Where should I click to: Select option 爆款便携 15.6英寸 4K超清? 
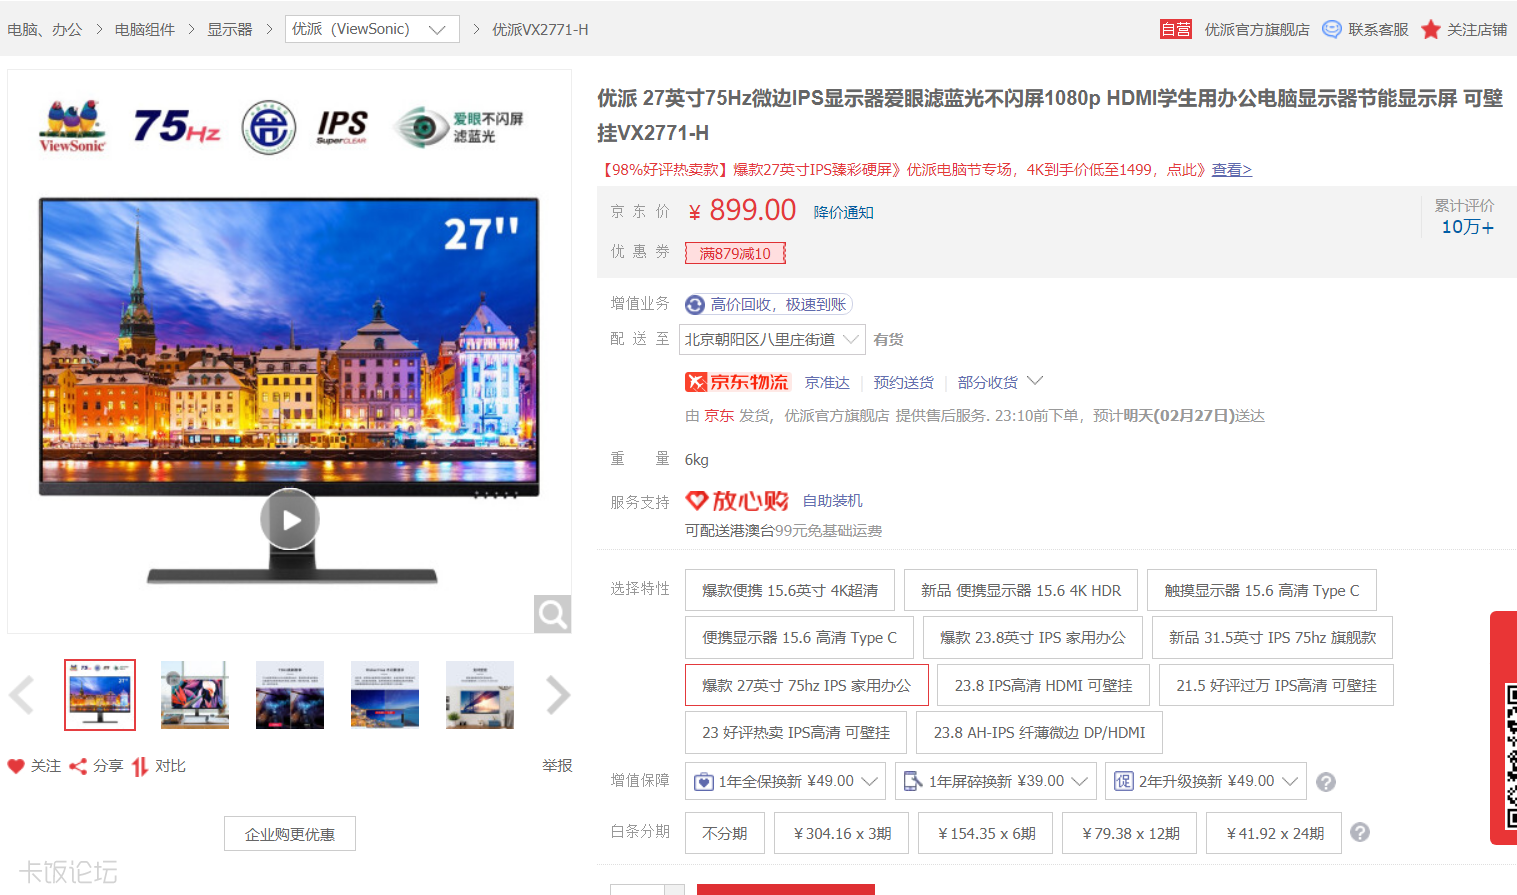790,590
